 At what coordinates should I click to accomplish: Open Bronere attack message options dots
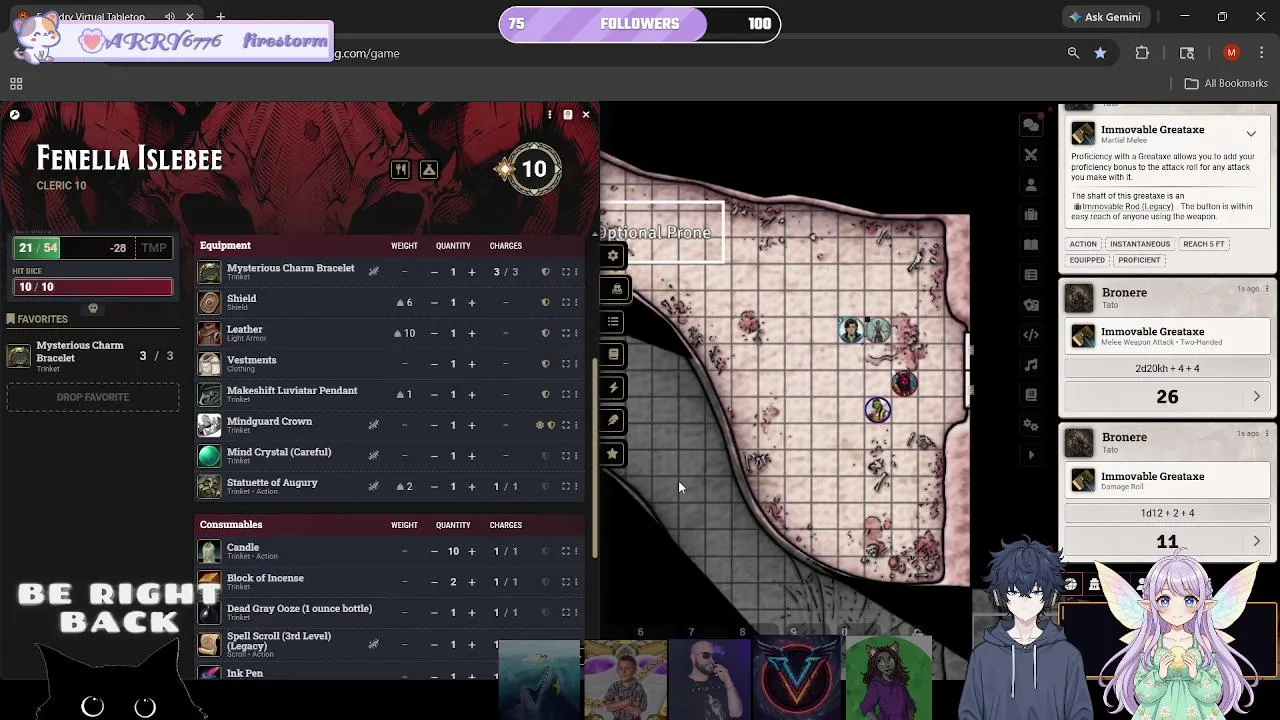[1267, 289]
